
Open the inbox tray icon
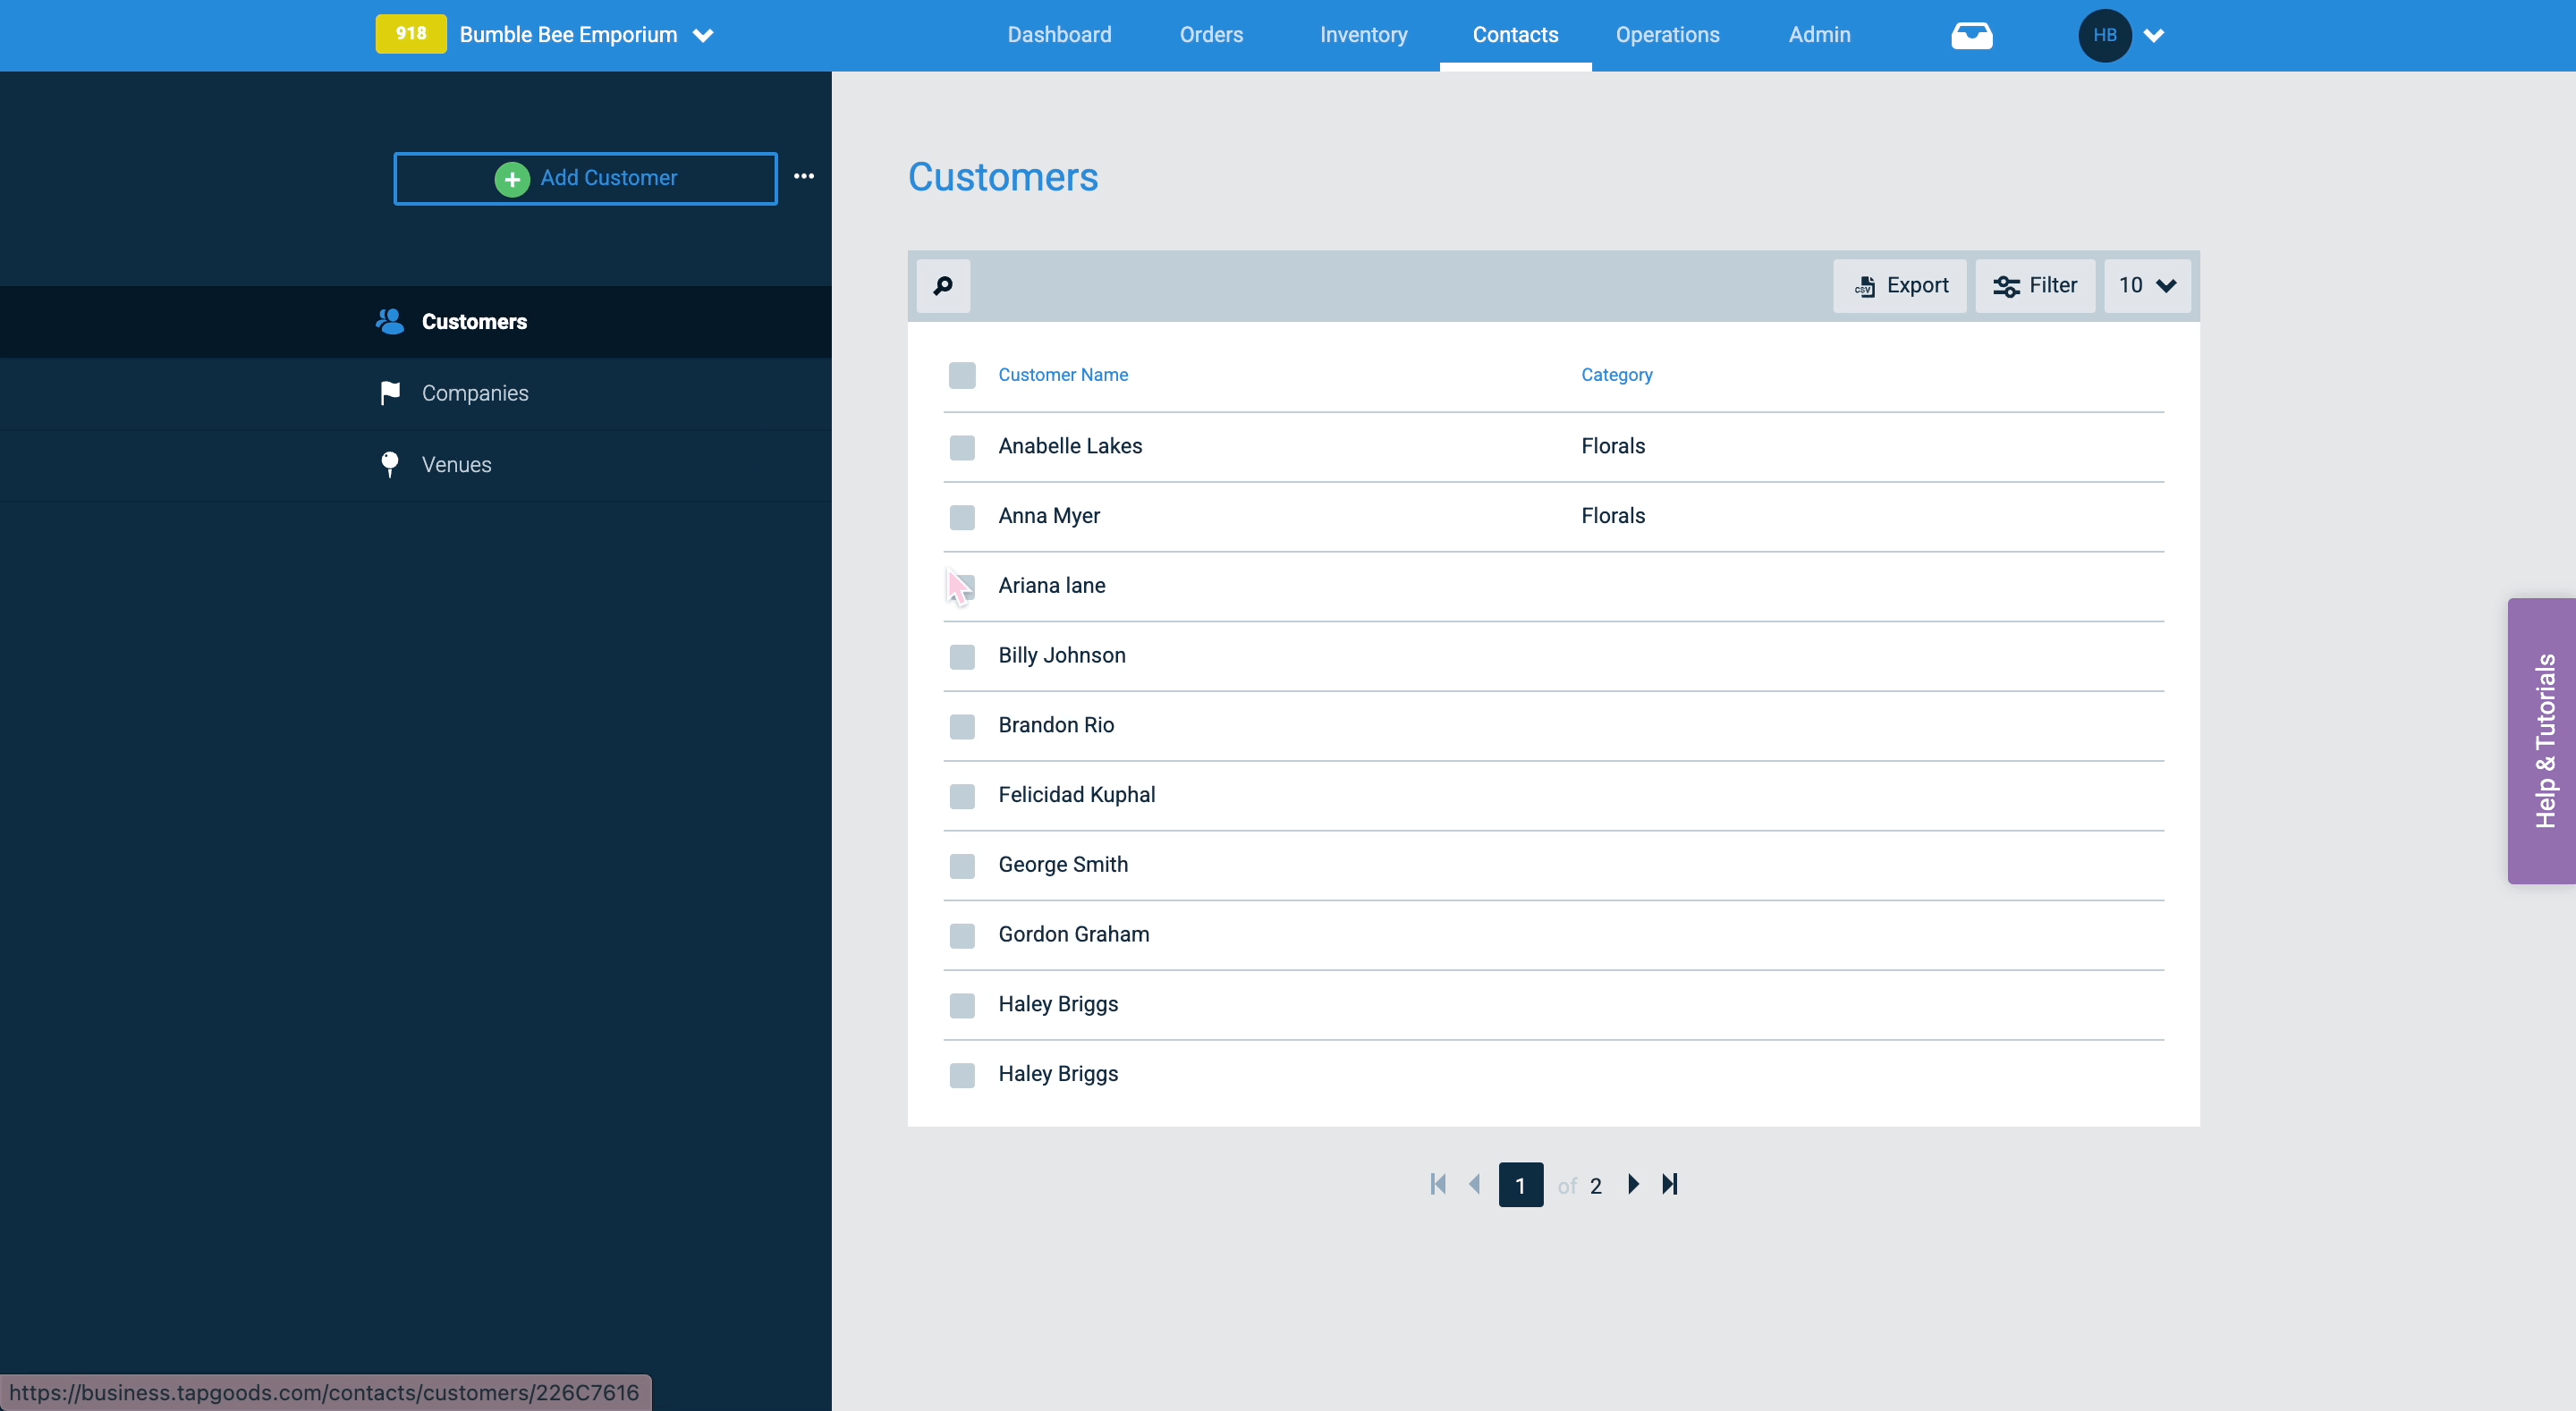click(x=1971, y=36)
